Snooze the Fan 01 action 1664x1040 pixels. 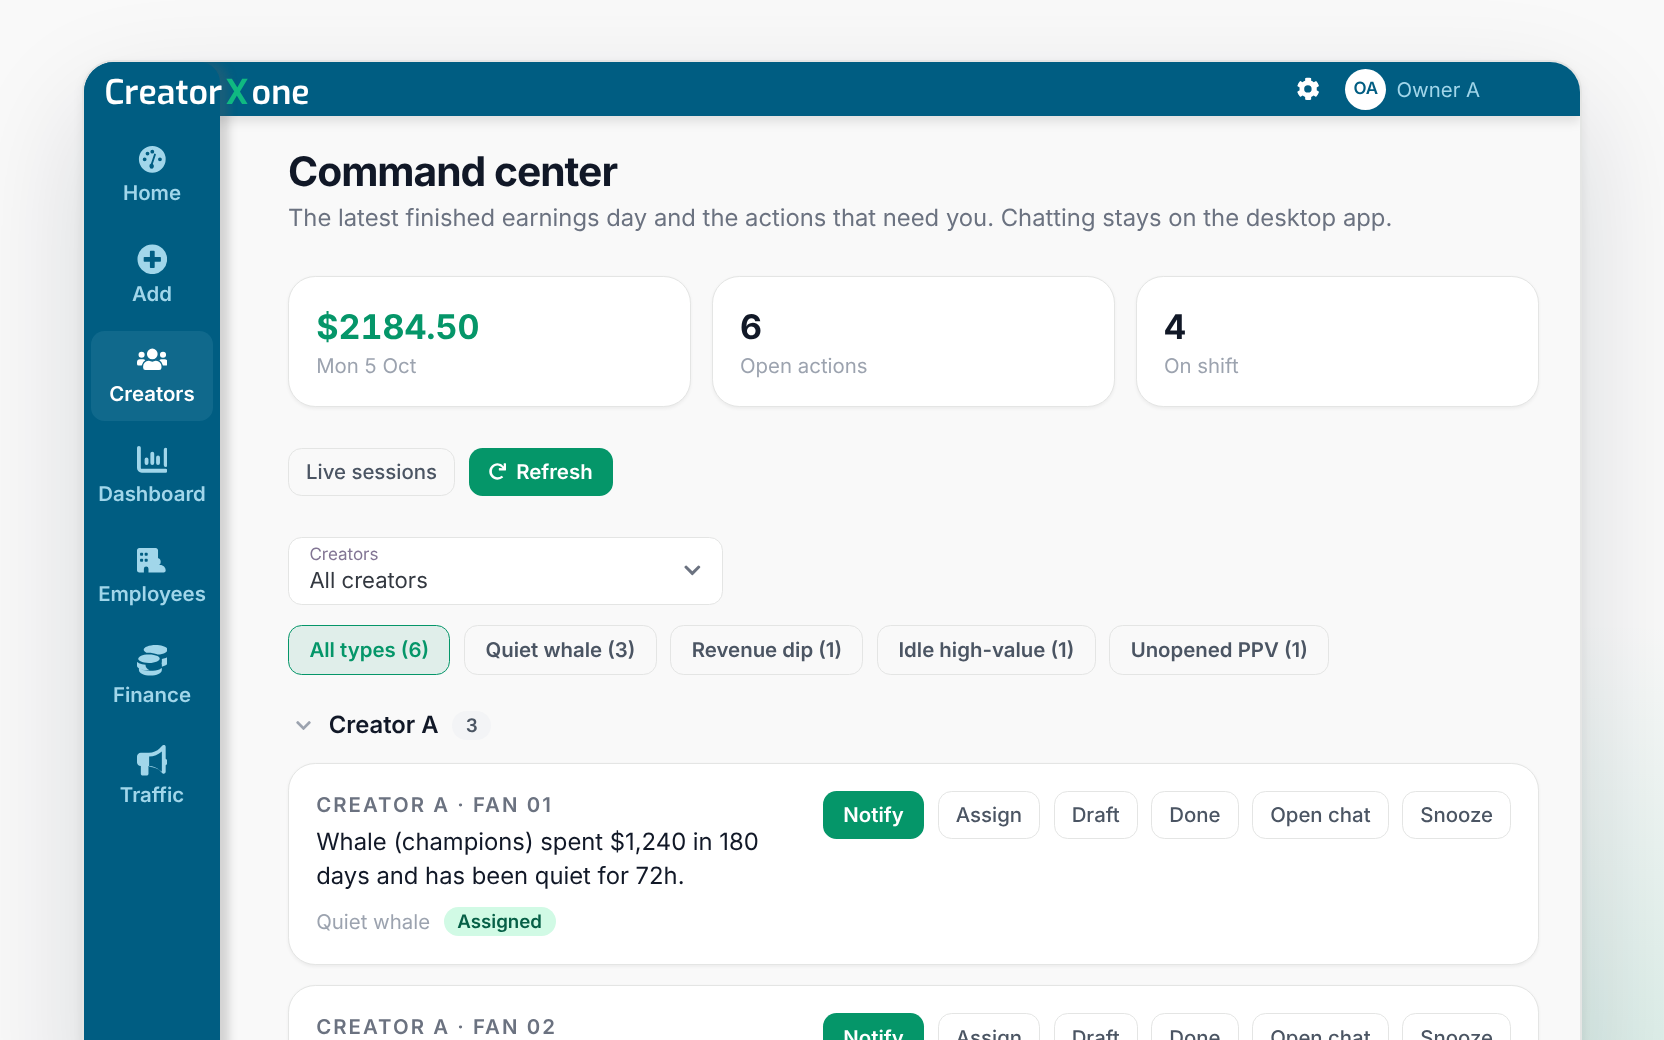coord(1456,815)
